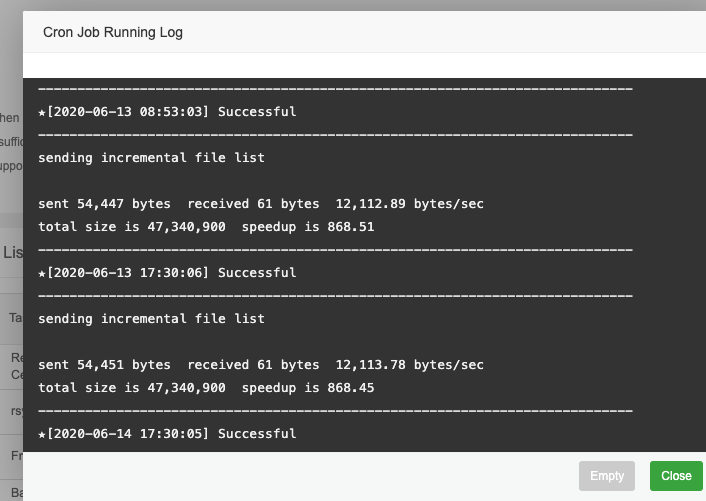Click the Cron Job Running Log title
Image resolution: width=706 pixels, height=501 pixels.
(x=113, y=32)
